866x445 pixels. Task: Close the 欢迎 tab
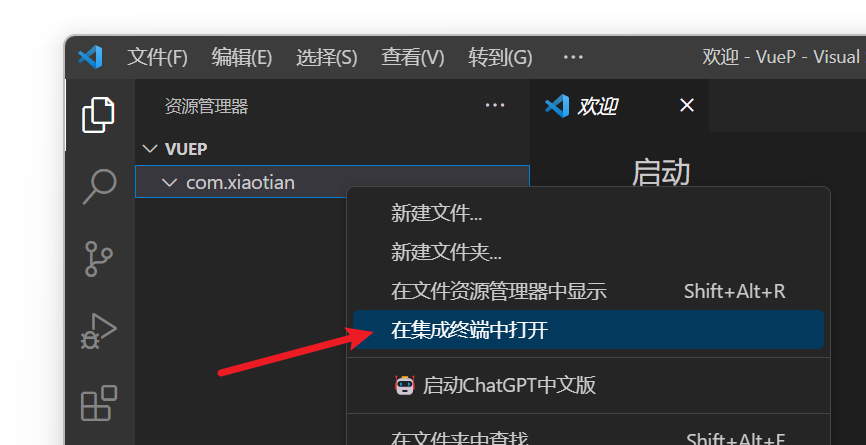coord(687,105)
